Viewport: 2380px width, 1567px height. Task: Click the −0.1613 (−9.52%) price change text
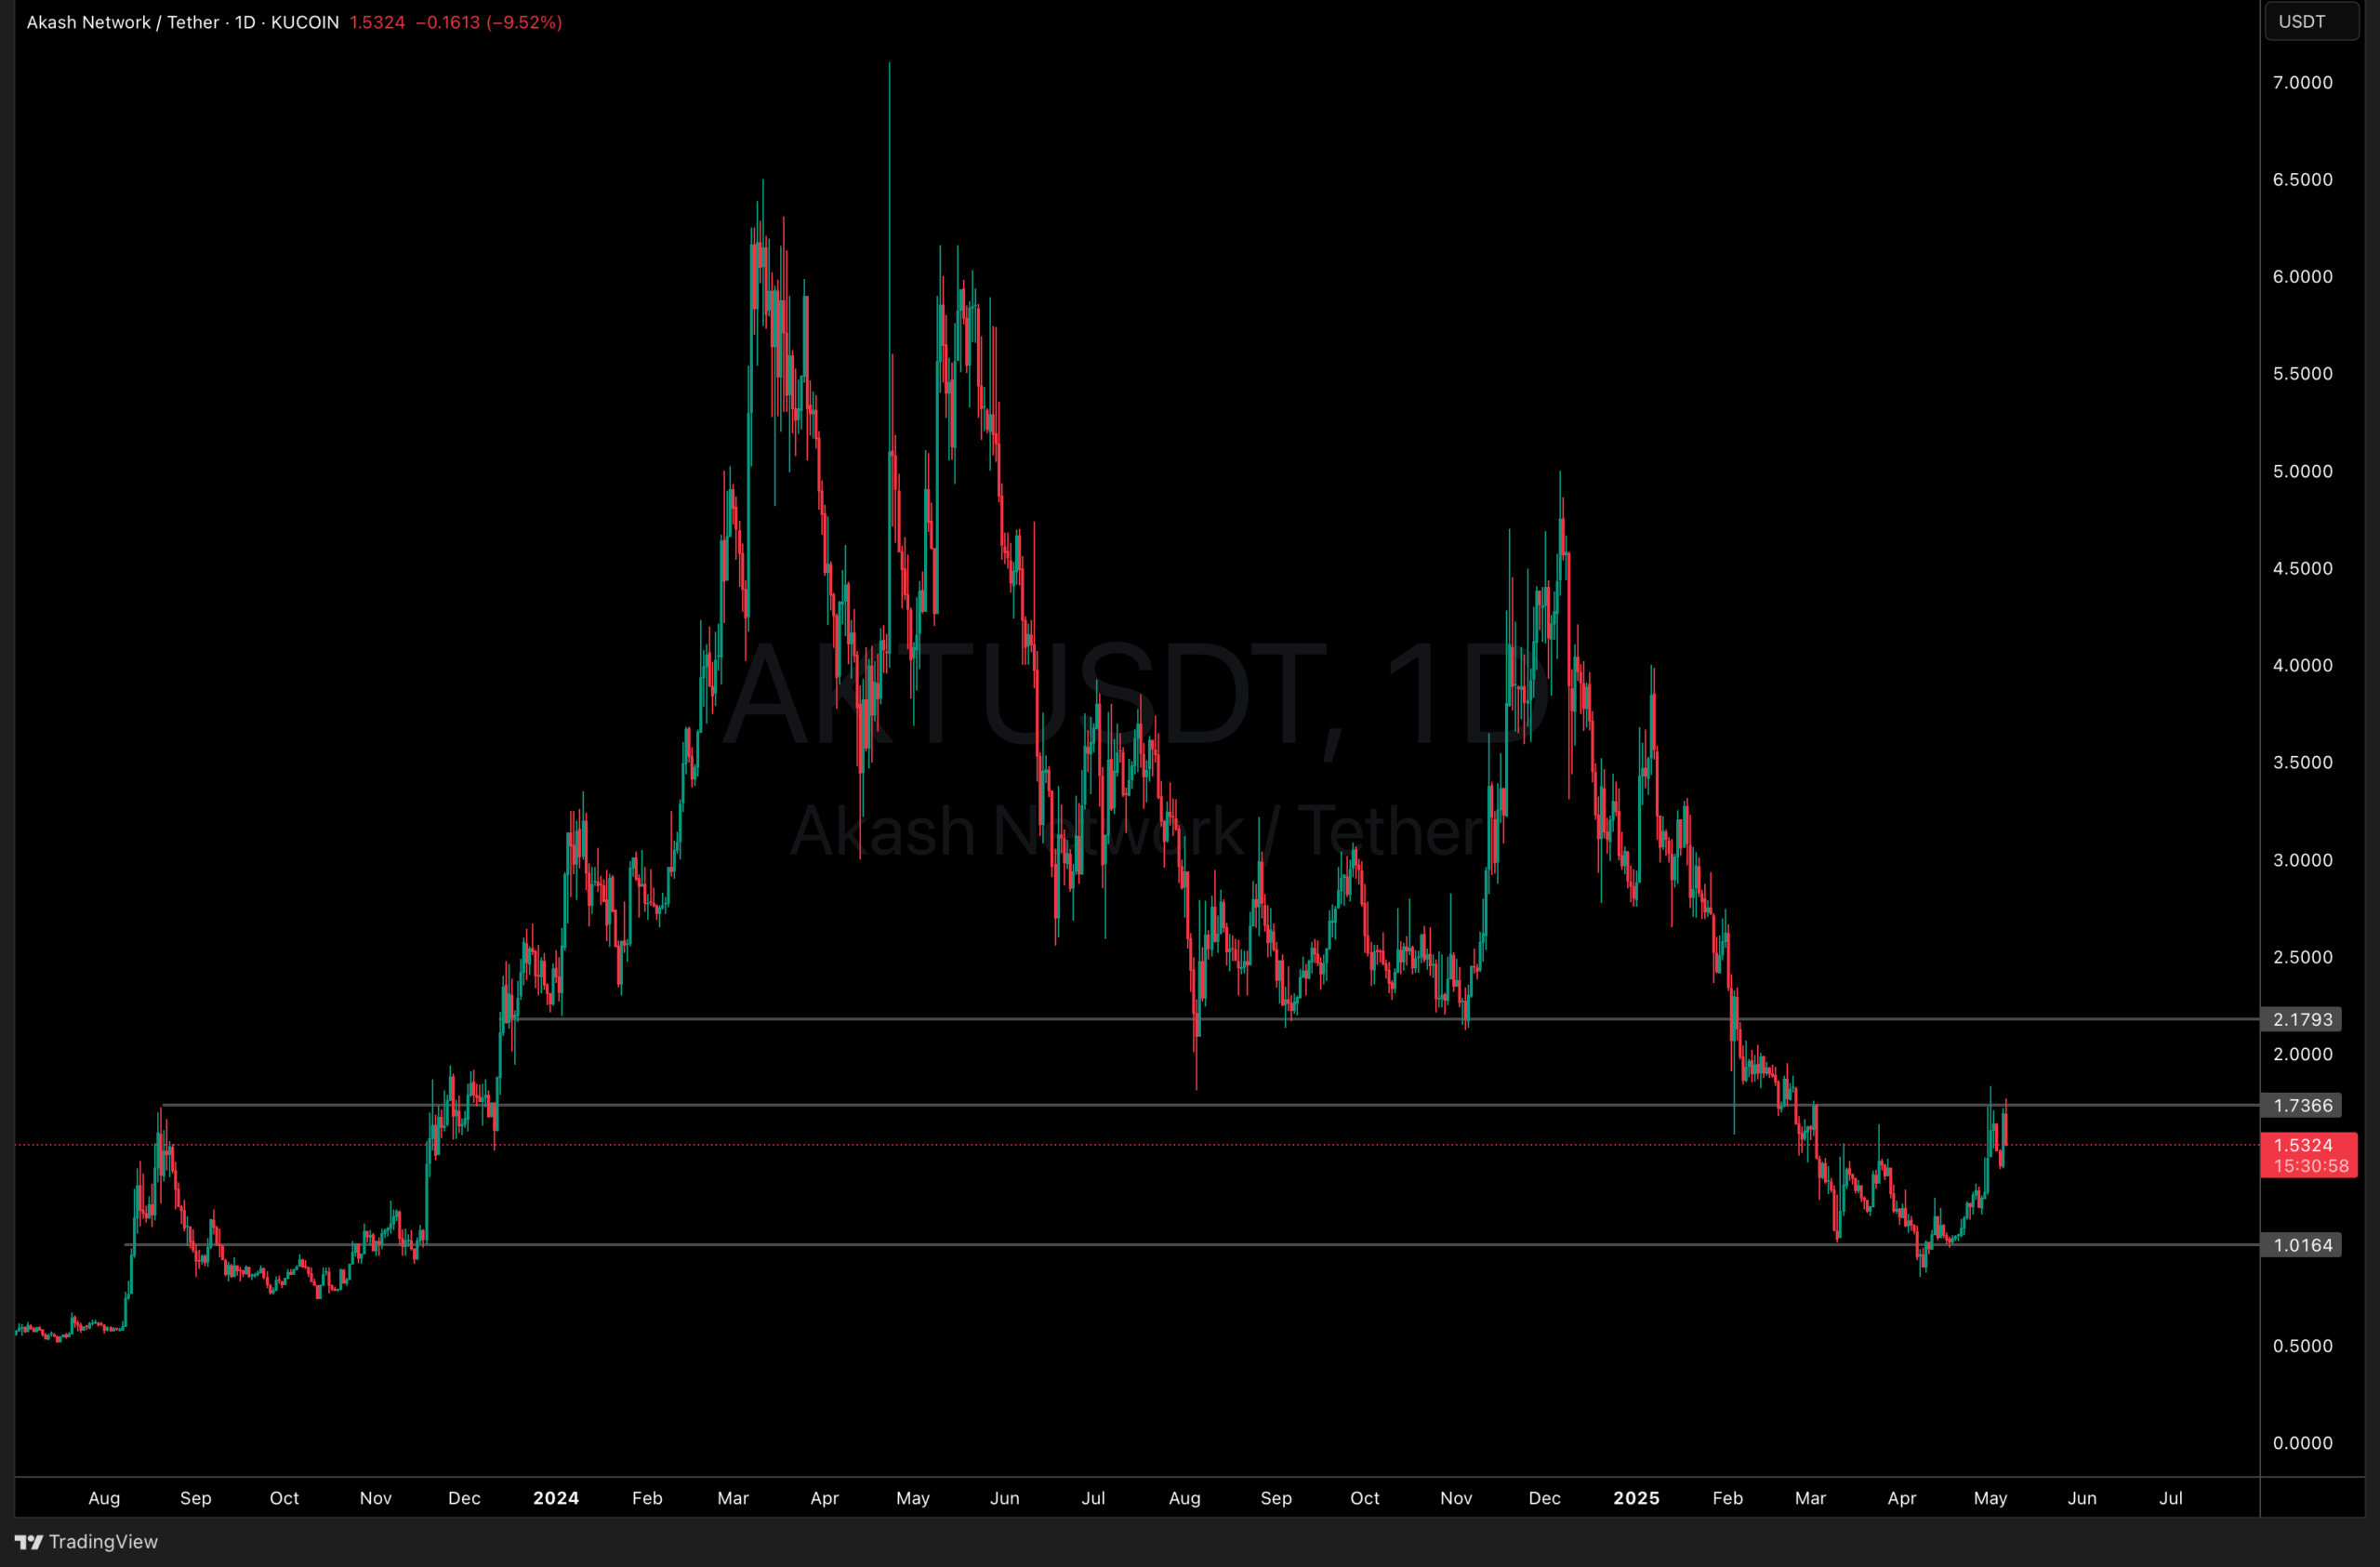(x=489, y=22)
